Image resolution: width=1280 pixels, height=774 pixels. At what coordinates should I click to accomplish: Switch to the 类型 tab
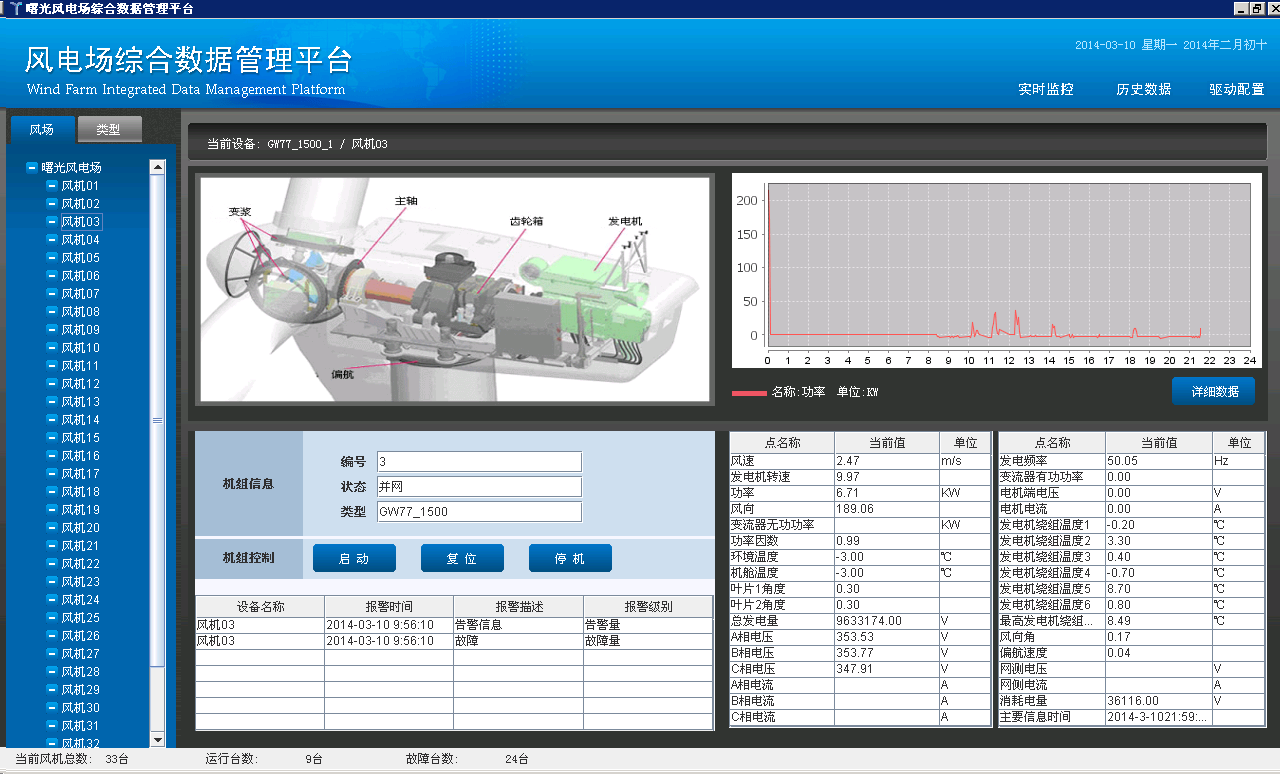point(108,129)
